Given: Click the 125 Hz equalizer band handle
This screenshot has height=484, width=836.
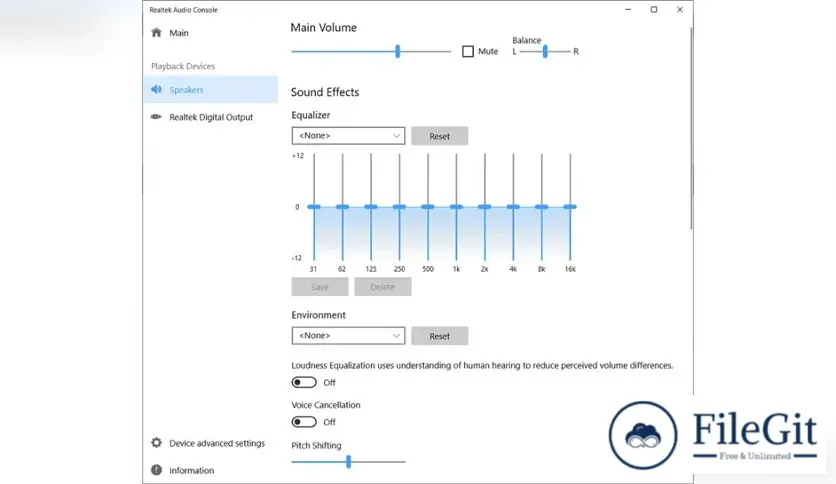Looking at the screenshot, I should 371,207.
